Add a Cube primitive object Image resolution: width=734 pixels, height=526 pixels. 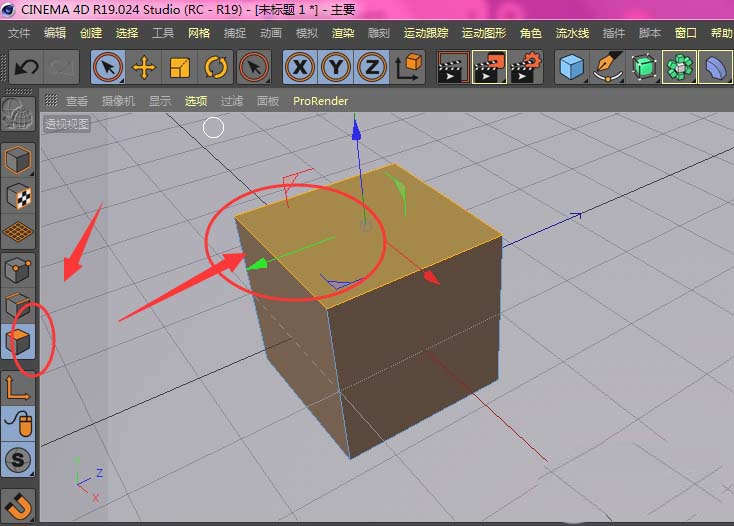click(572, 67)
